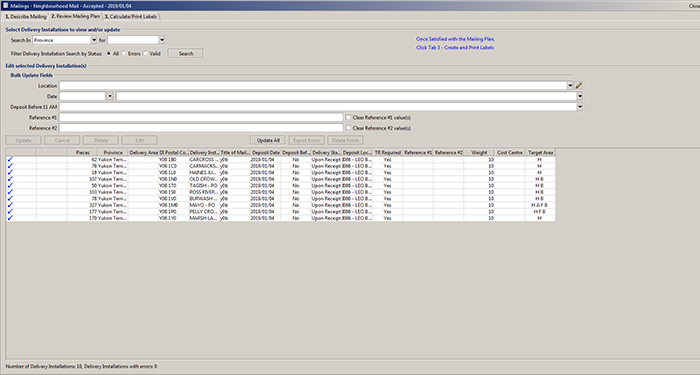
Task: Click the Export Errors button
Action: [x=307, y=140]
